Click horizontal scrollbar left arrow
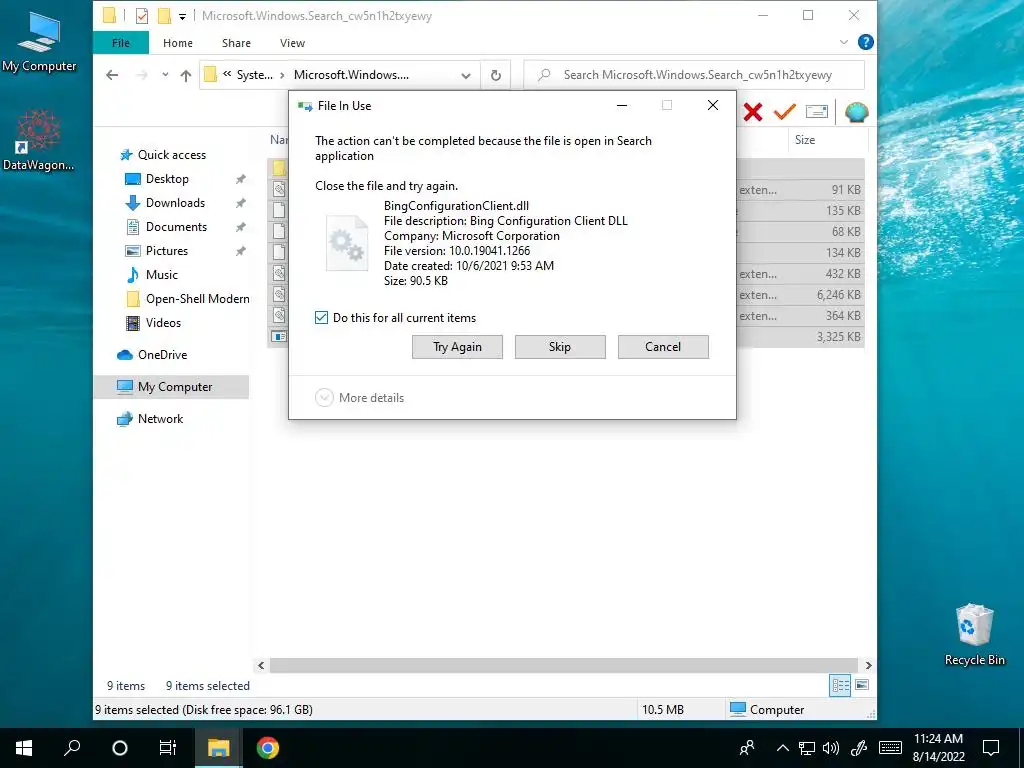 coord(261,665)
